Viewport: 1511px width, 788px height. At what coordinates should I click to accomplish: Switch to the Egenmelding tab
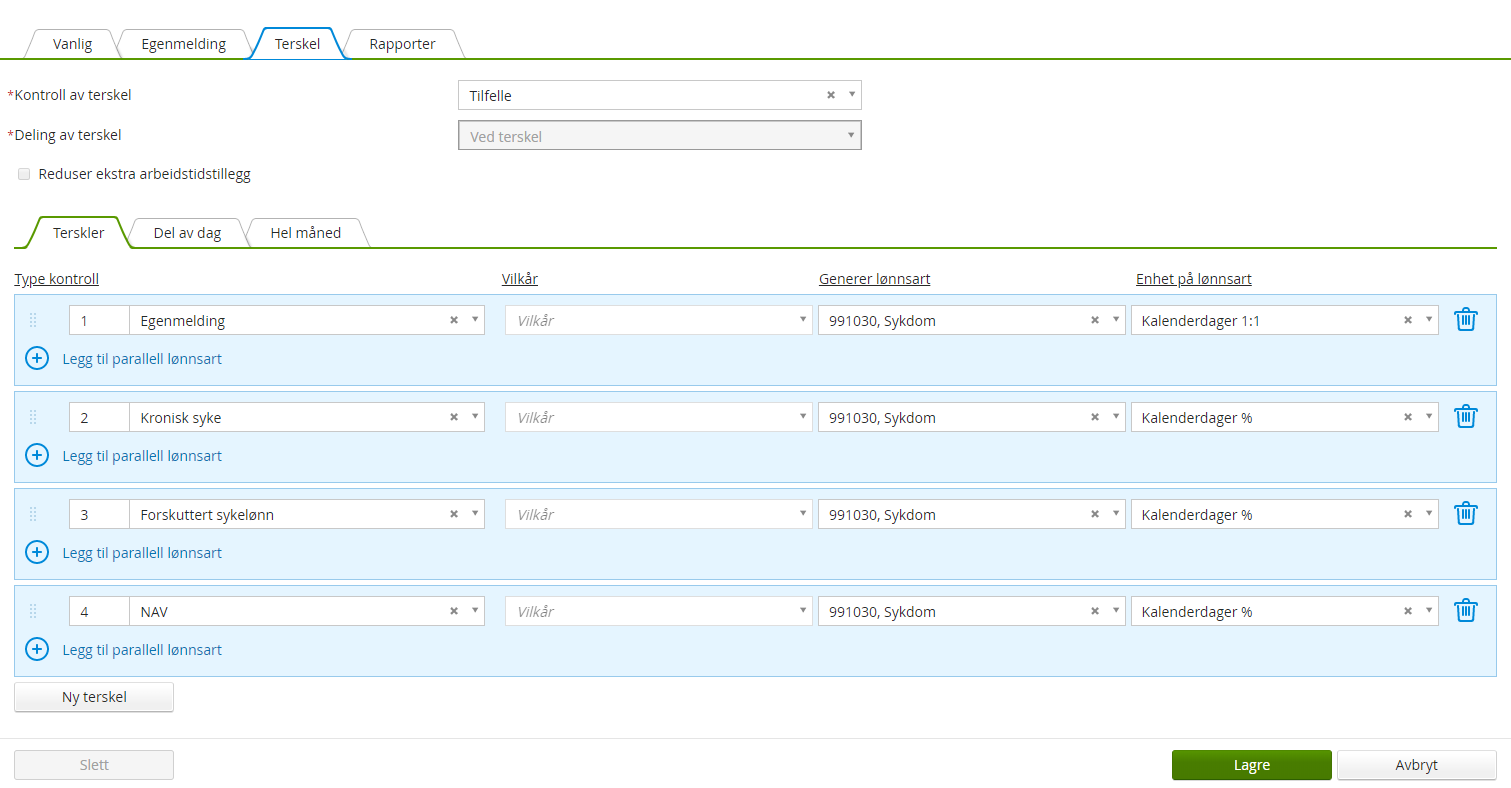pyautogui.click(x=183, y=44)
